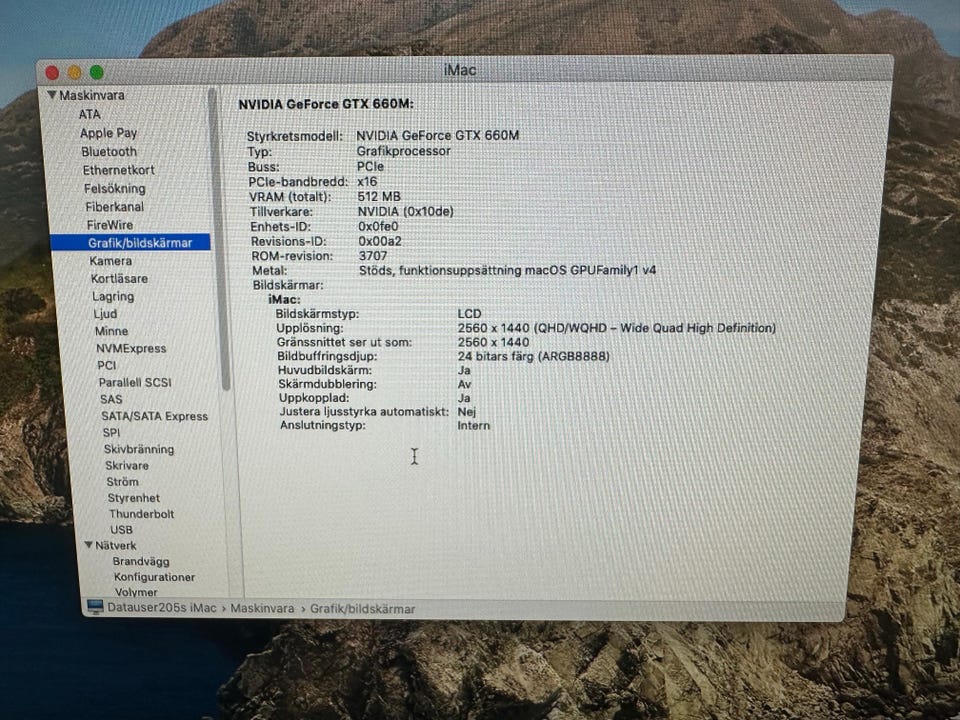
Task: Click the Metal support value text
Action: (508, 270)
